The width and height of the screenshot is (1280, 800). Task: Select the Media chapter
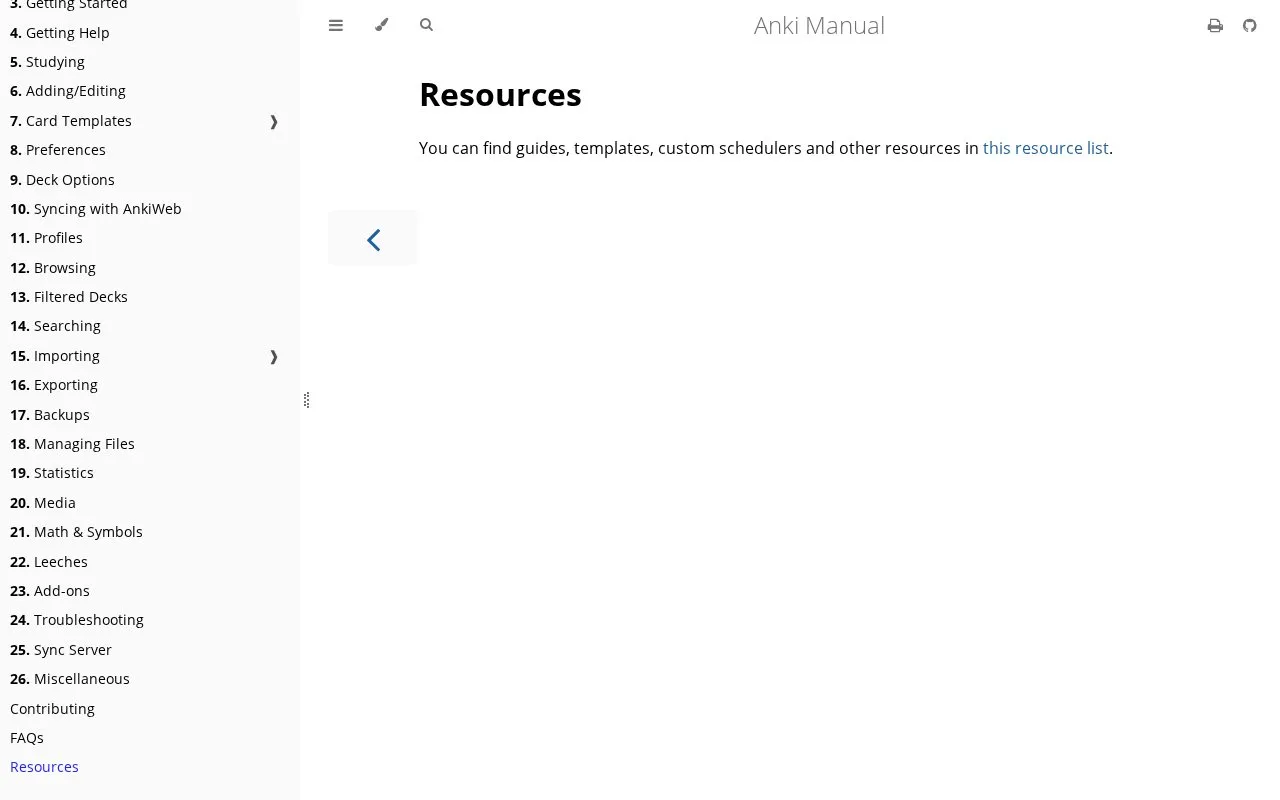tap(43, 503)
